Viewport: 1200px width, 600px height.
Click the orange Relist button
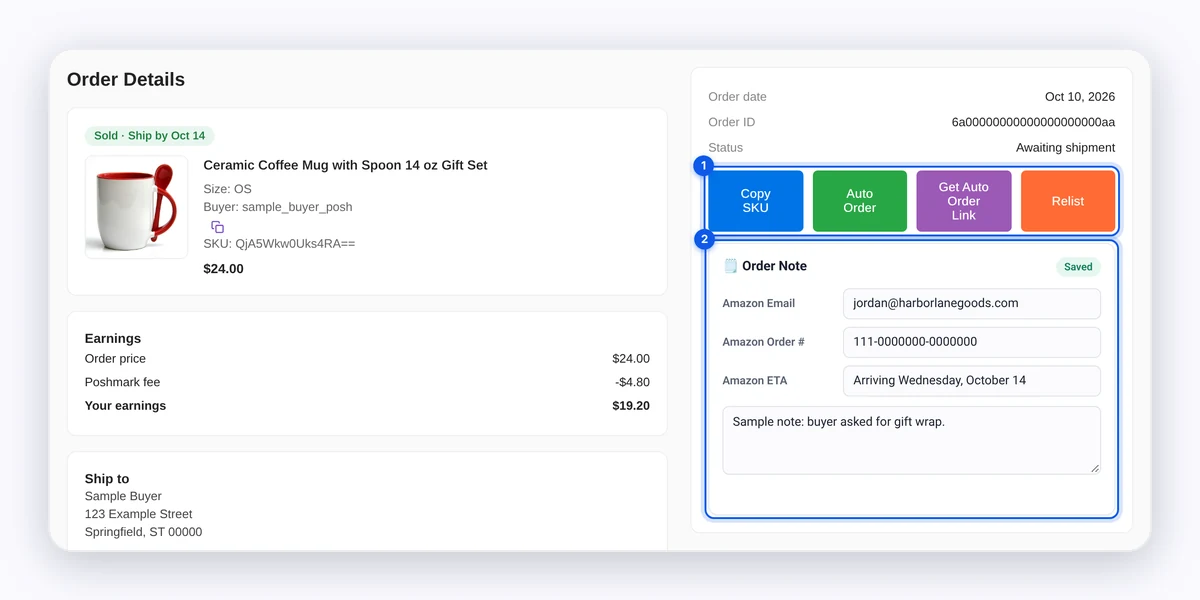(1068, 201)
